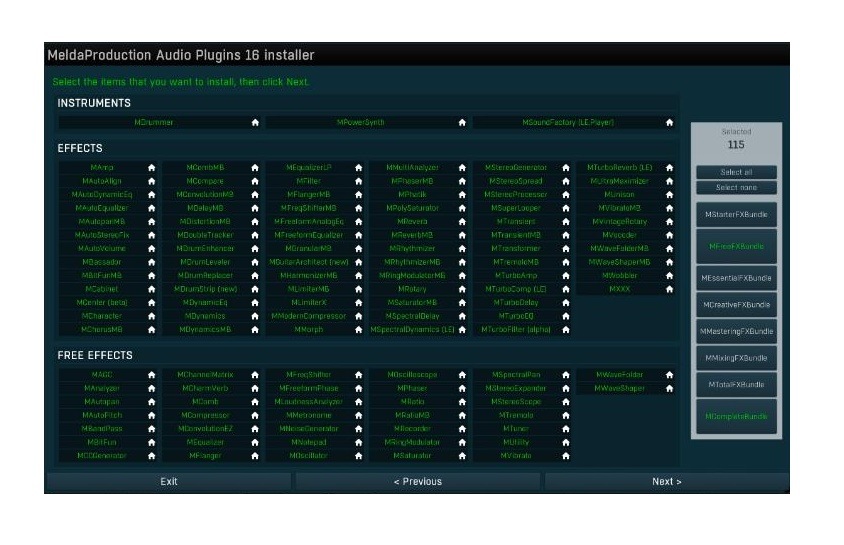This screenshot has width=844, height=545.
Task: Click the Select all button
Action: (x=736, y=172)
